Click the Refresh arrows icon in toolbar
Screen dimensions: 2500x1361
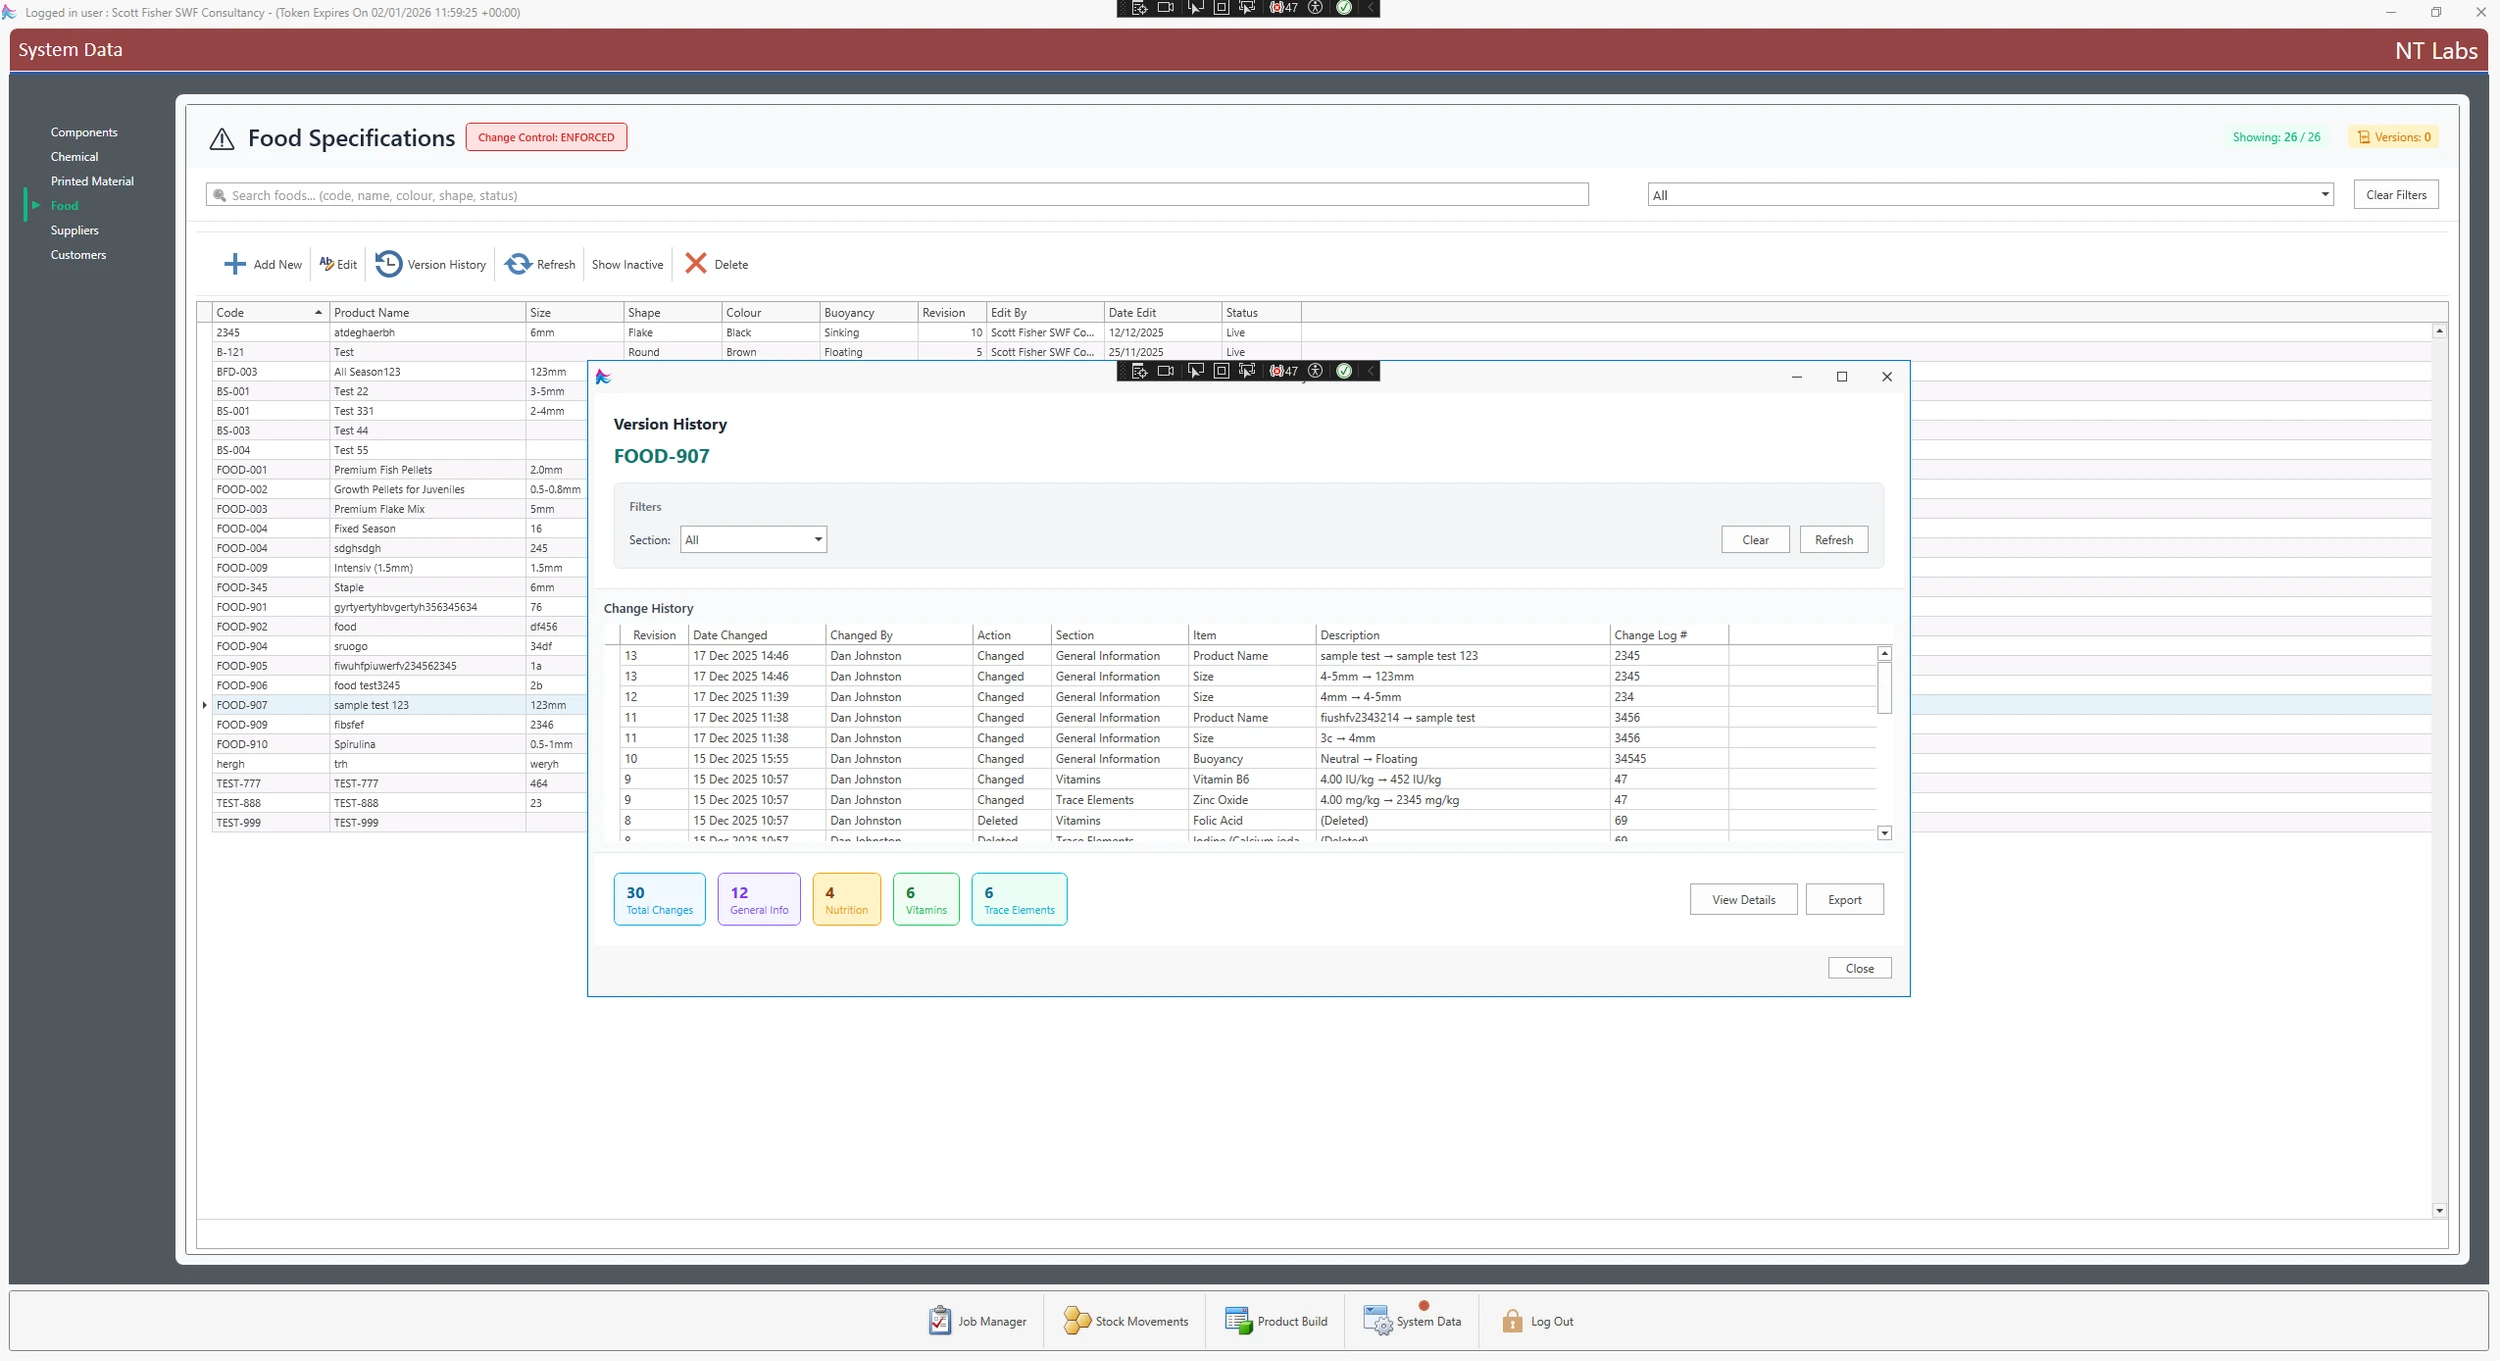[518, 264]
